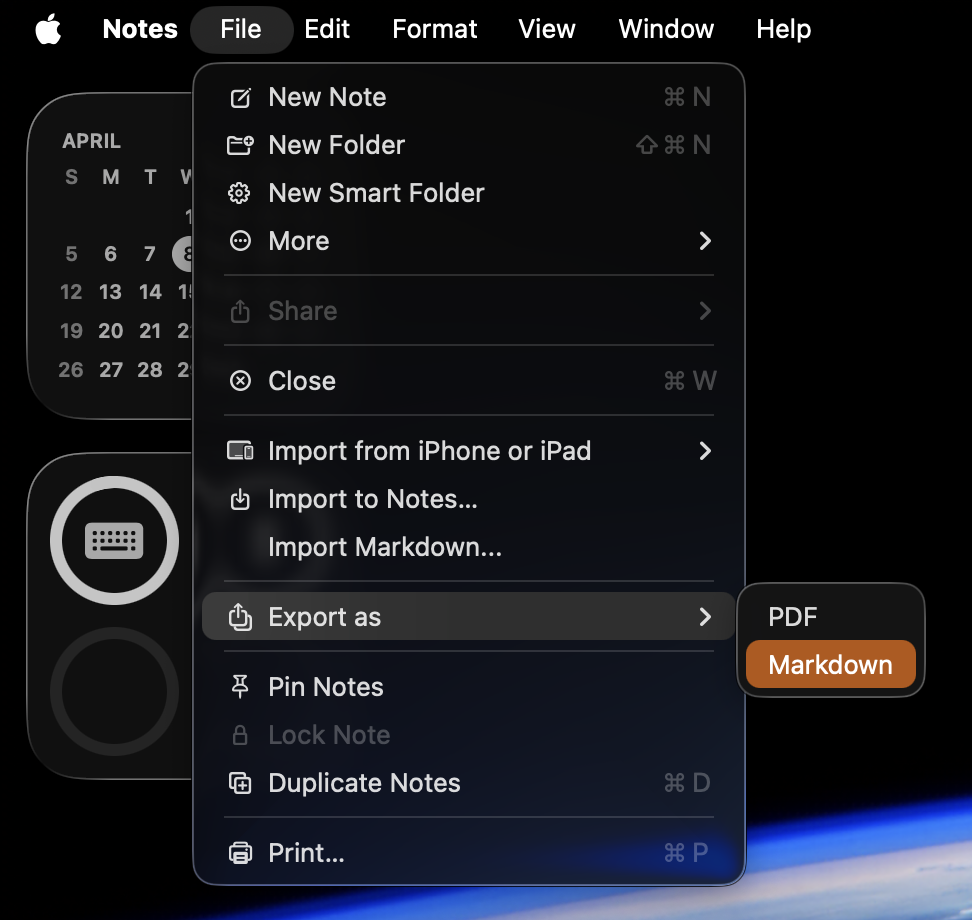Select Import Markdown… menu entry
Viewport: 972px width, 920px height.
point(385,547)
